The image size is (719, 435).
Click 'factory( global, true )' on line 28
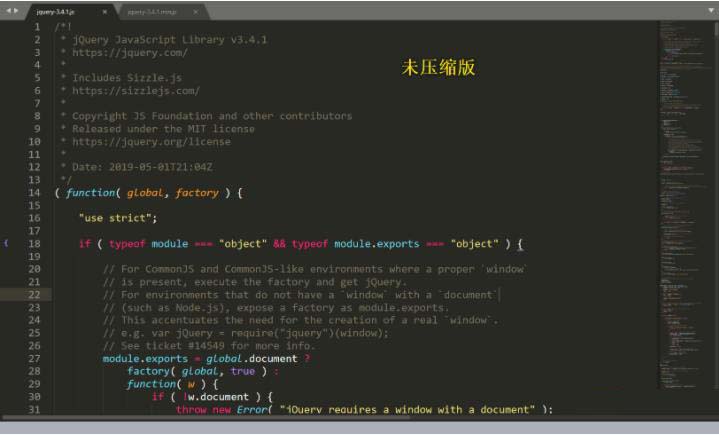(197, 371)
